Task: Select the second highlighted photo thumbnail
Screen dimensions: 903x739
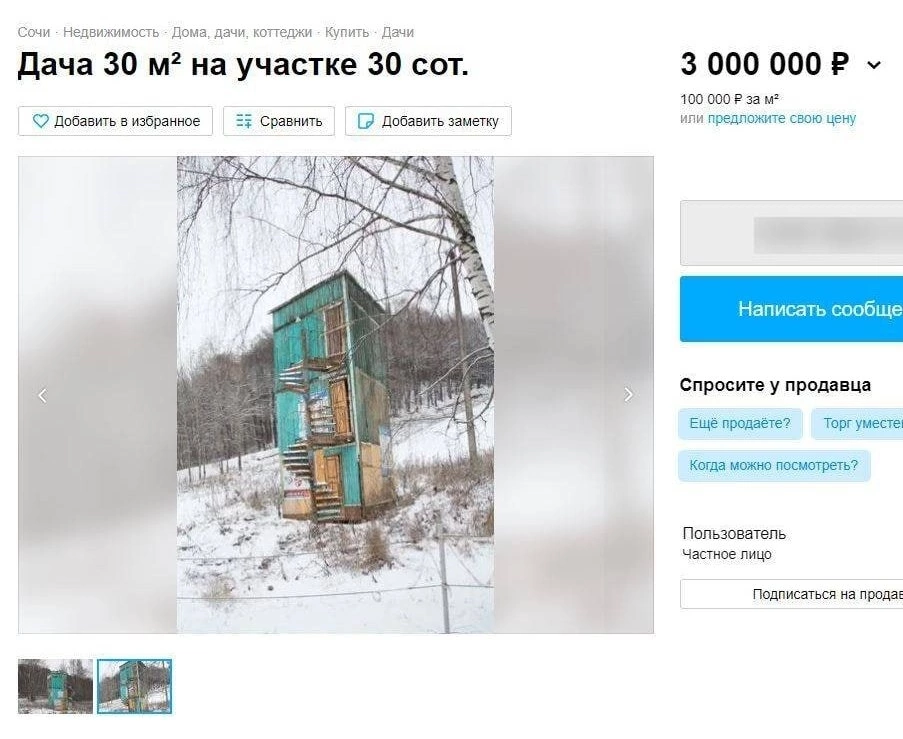Action: (x=135, y=687)
